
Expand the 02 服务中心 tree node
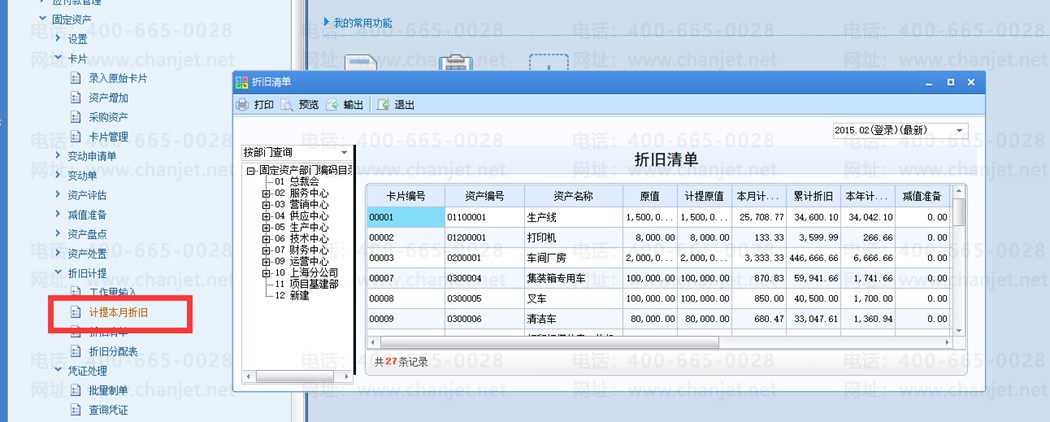266,193
